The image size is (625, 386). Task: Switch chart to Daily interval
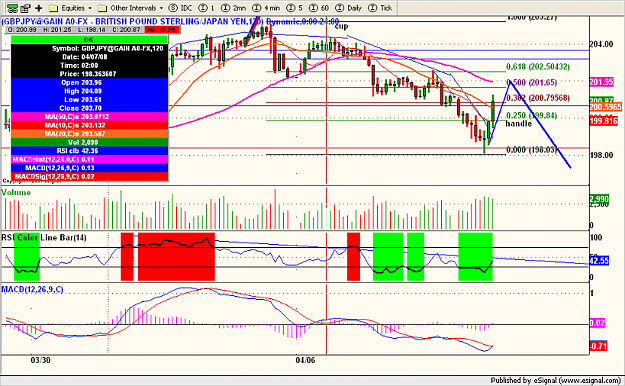pyautogui.click(x=349, y=8)
